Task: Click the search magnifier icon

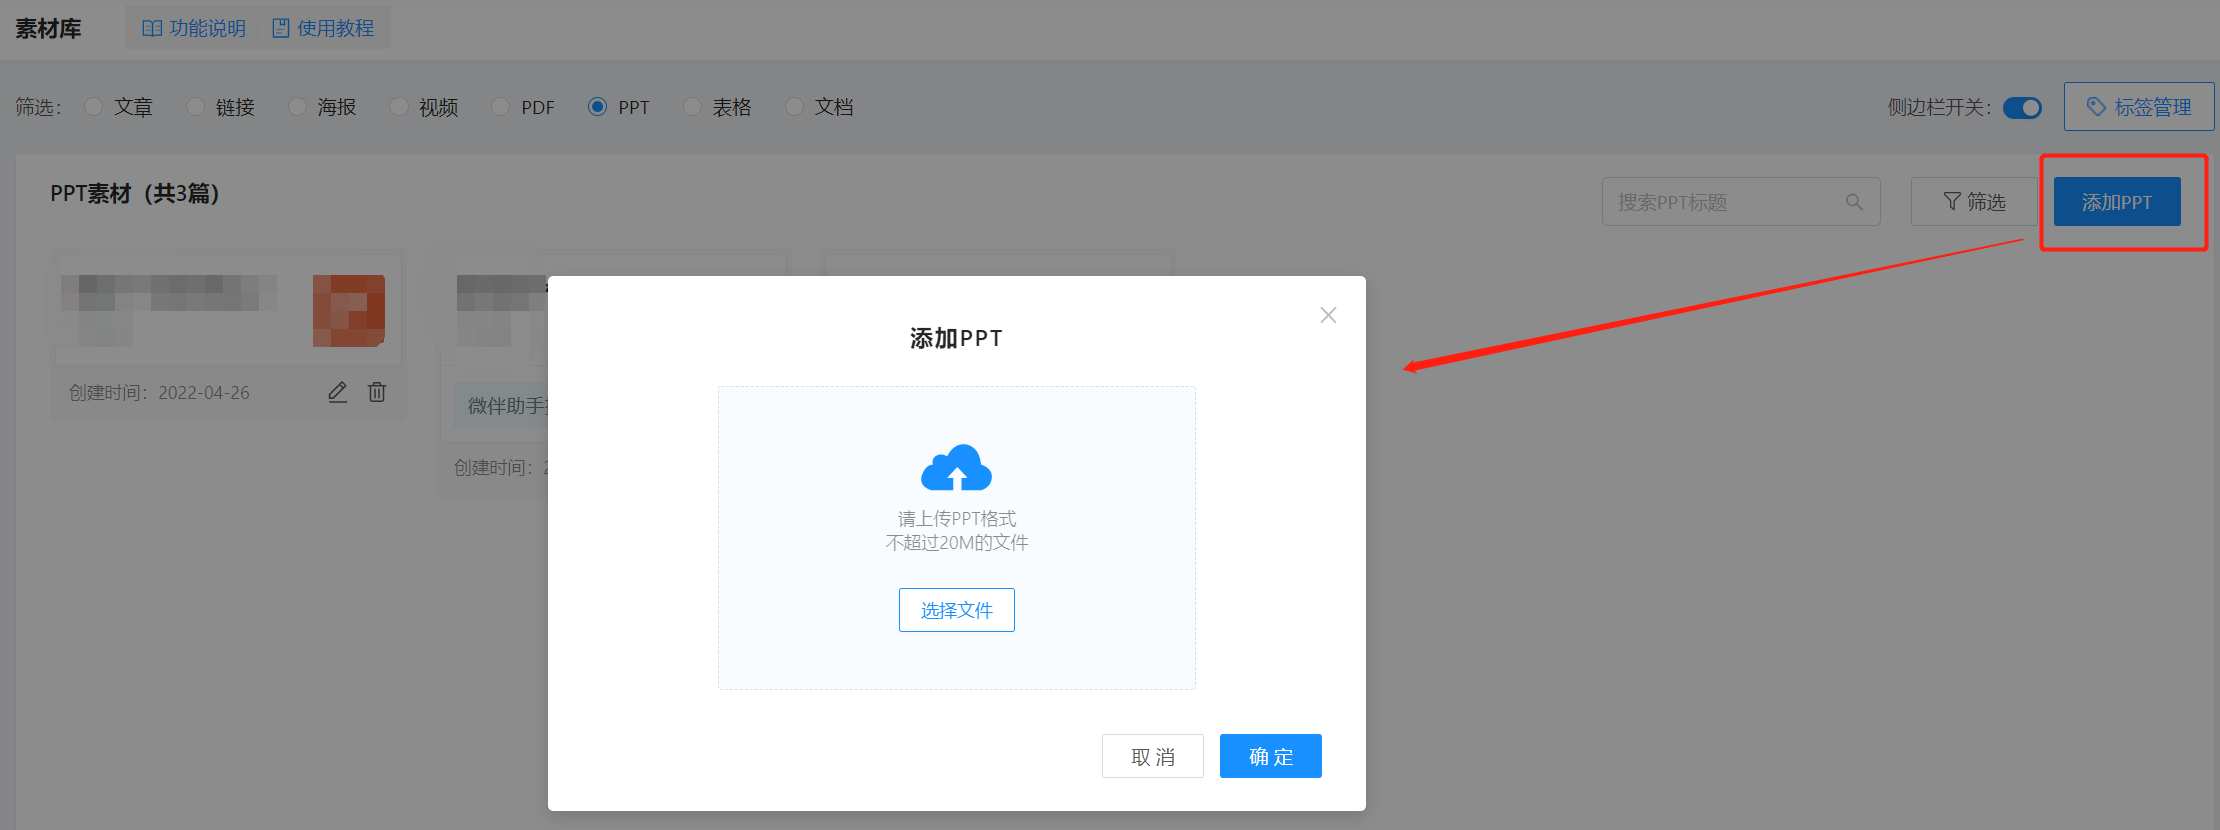Action: coord(1854,202)
